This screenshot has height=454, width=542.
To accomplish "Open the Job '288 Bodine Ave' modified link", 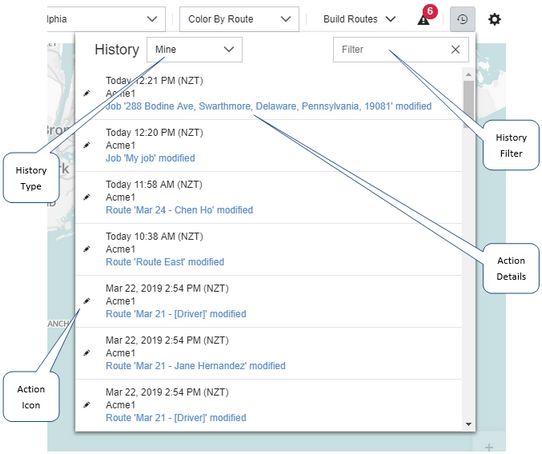I will [269, 106].
